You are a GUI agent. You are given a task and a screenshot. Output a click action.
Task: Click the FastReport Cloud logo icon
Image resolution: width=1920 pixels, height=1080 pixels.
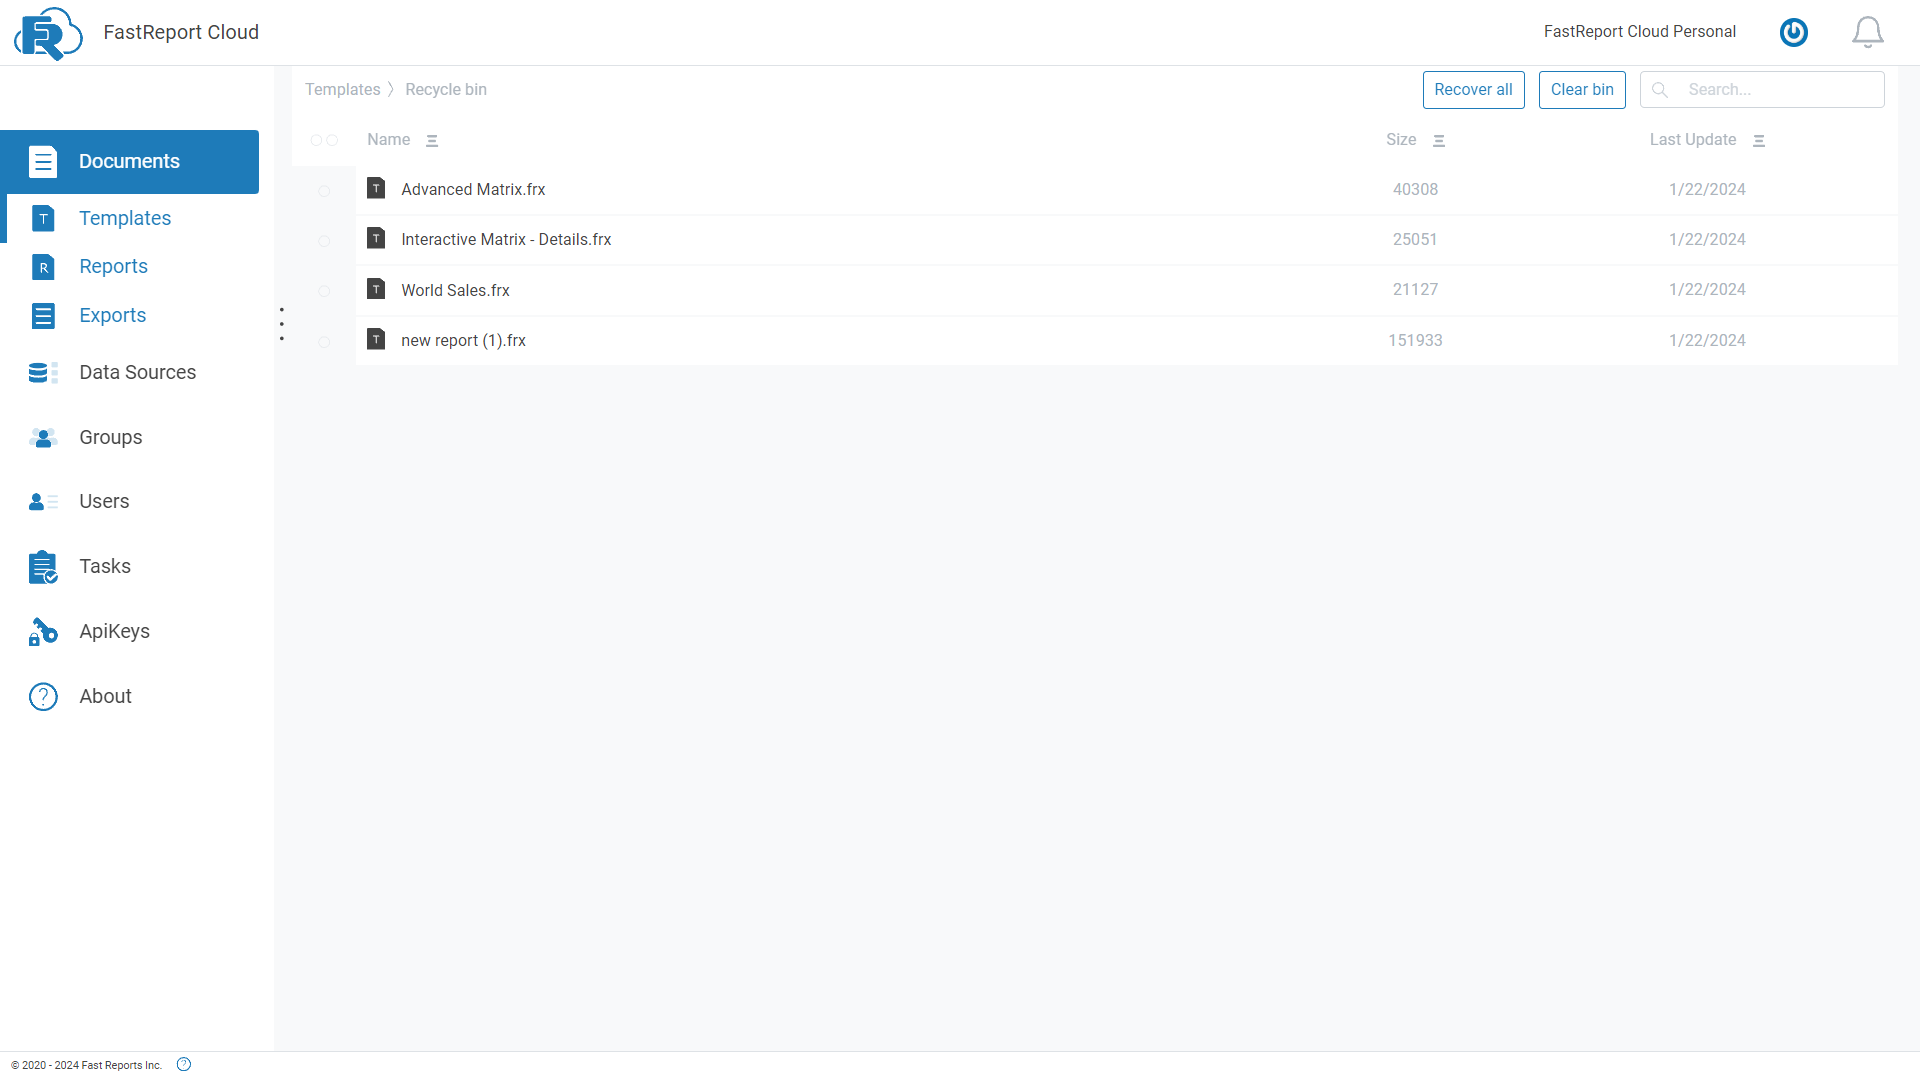click(47, 33)
